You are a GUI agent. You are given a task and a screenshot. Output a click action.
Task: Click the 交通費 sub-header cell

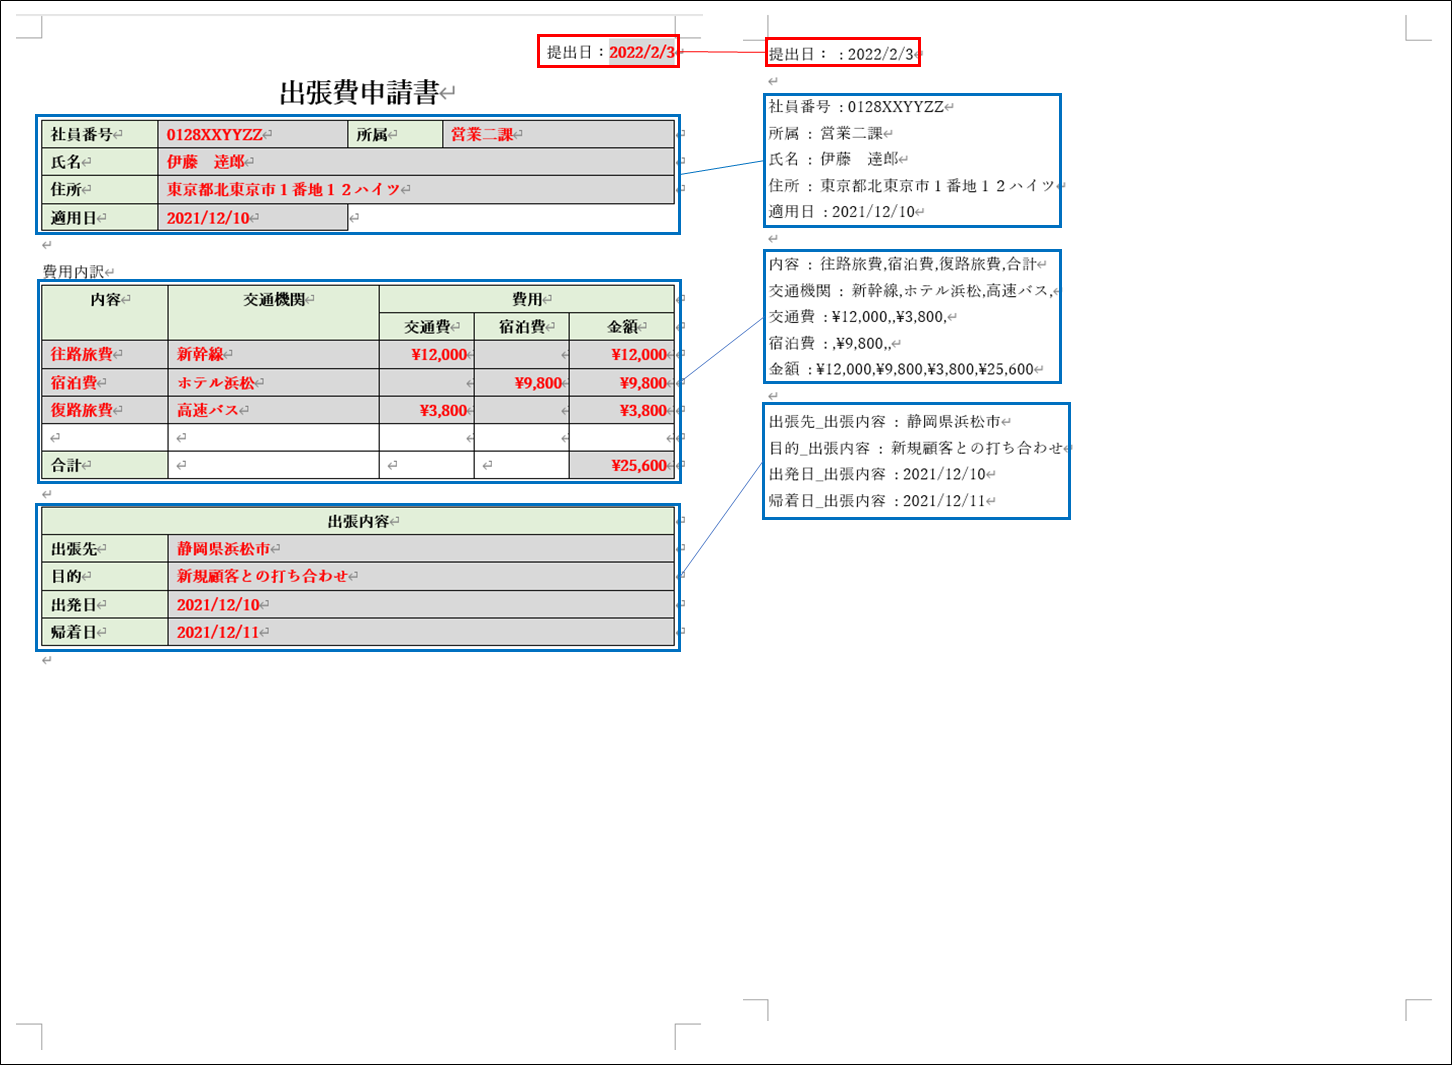point(427,326)
